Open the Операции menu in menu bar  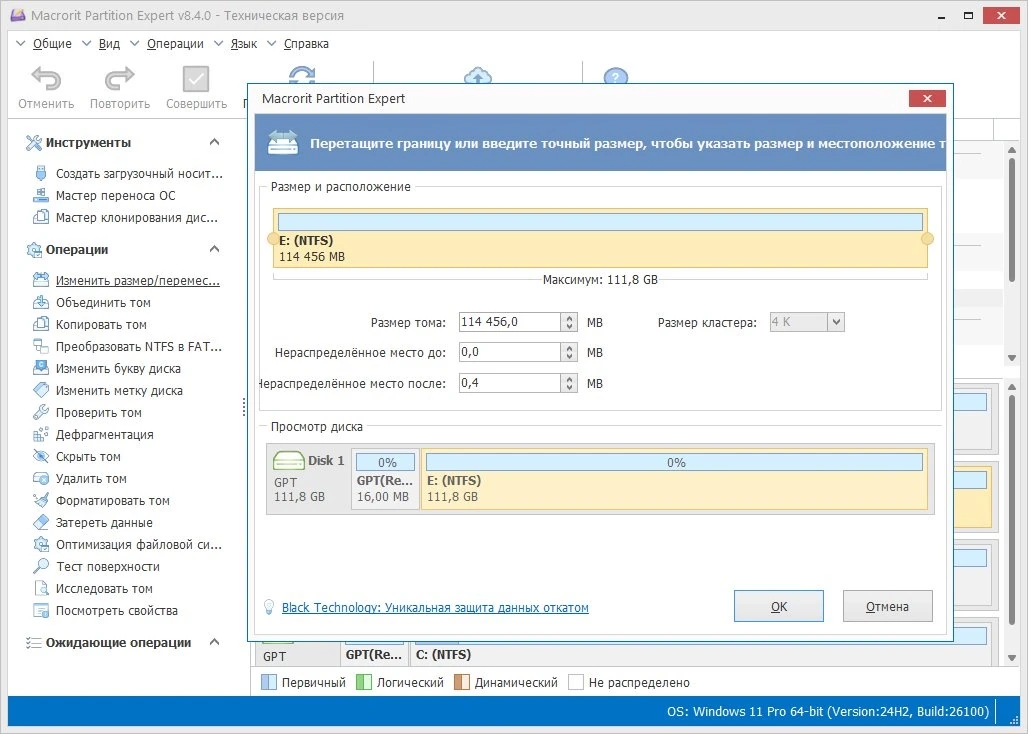pyautogui.click(x=175, y=44)
